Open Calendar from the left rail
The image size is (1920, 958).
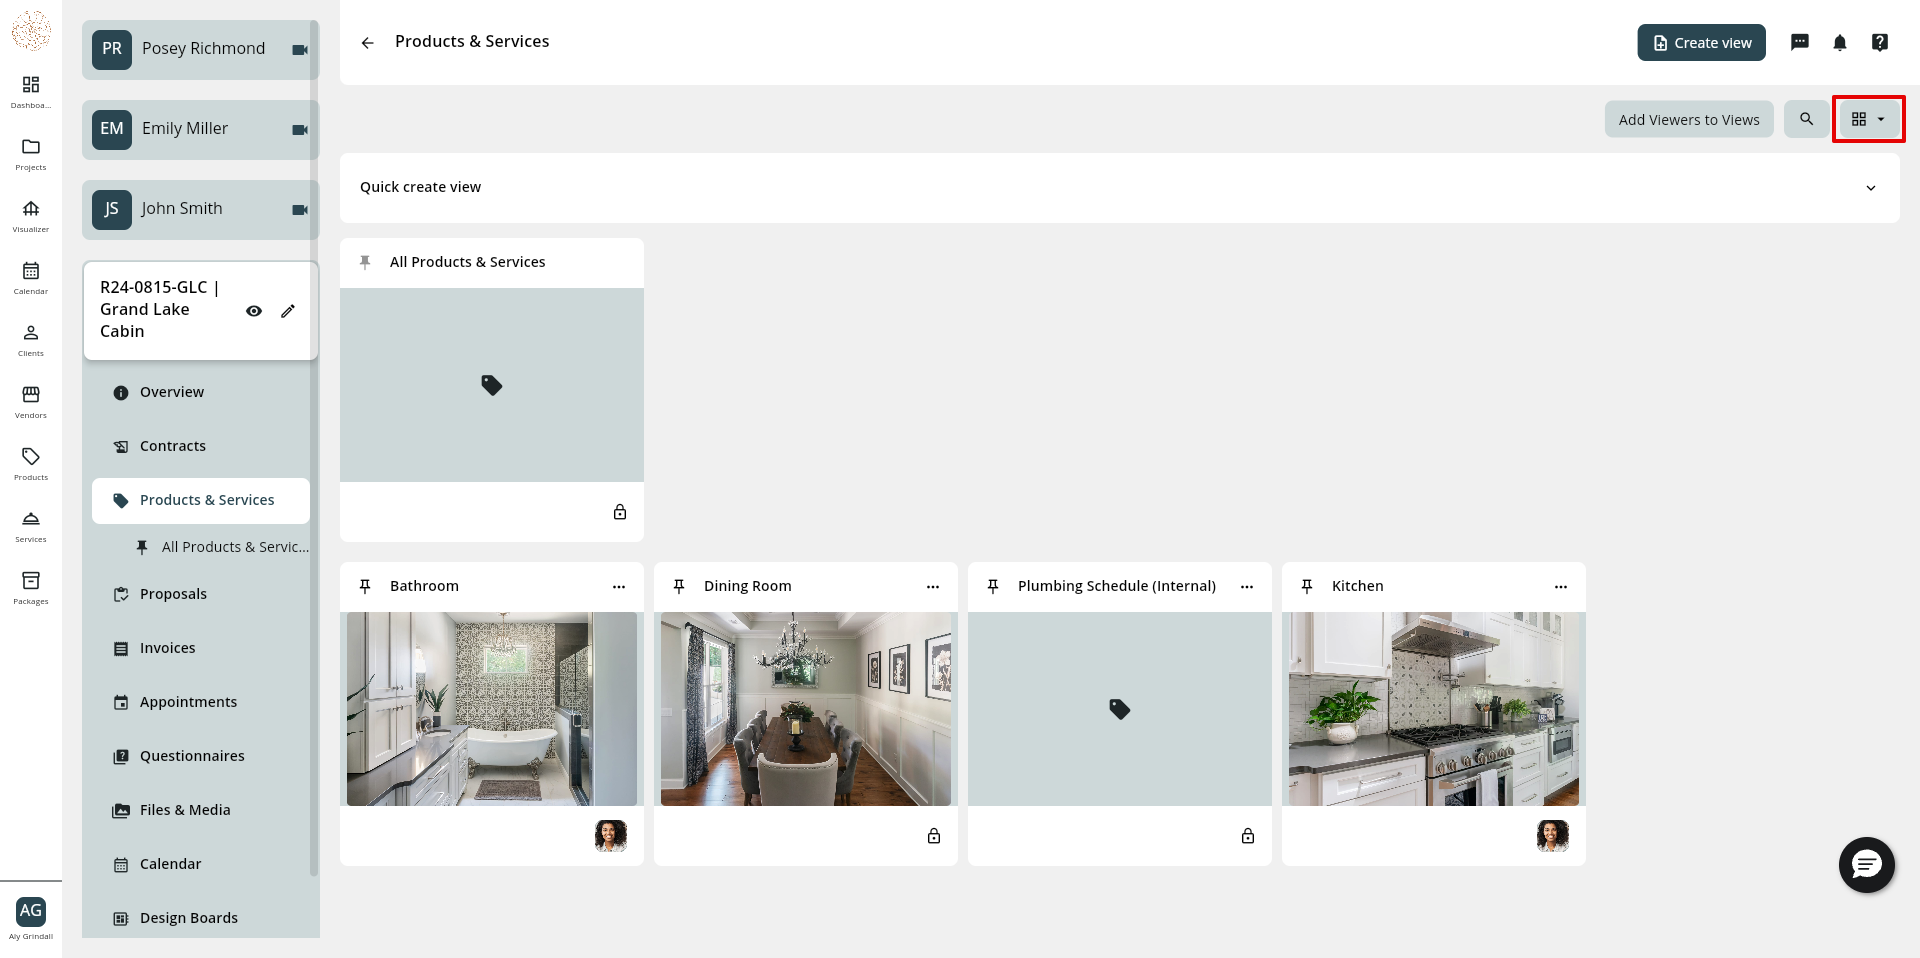coord(31,277)
